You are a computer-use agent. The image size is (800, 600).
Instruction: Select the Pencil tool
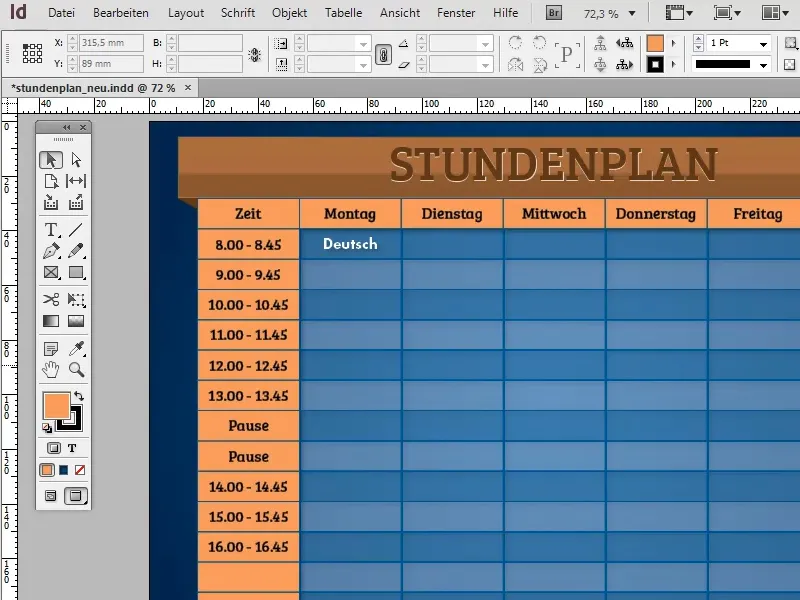click(x=76, y=251)
